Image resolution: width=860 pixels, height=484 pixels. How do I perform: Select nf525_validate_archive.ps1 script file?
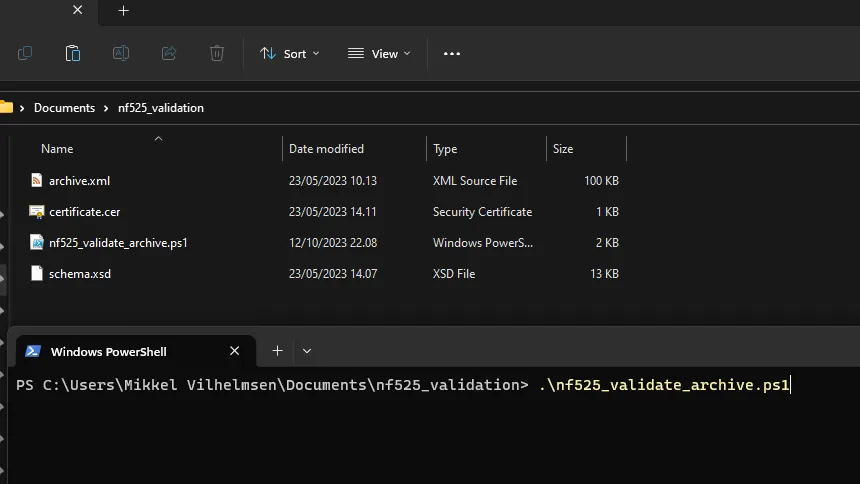coord(118,243)
